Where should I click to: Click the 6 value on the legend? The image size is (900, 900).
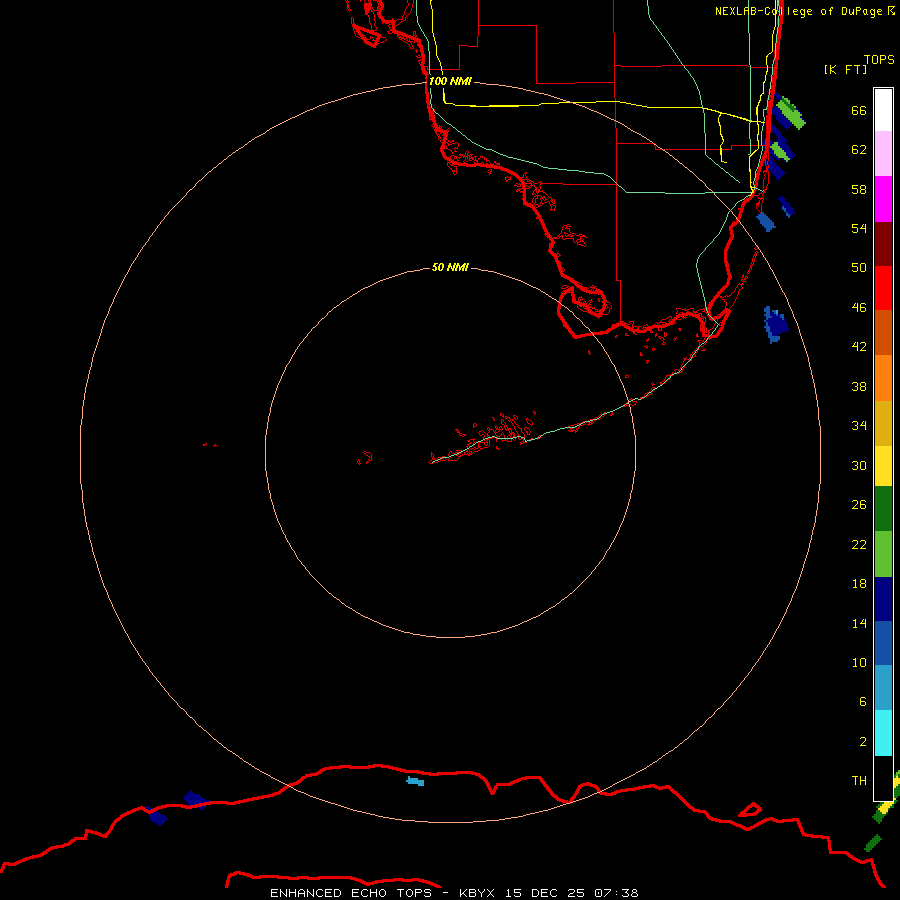point(862,702)
